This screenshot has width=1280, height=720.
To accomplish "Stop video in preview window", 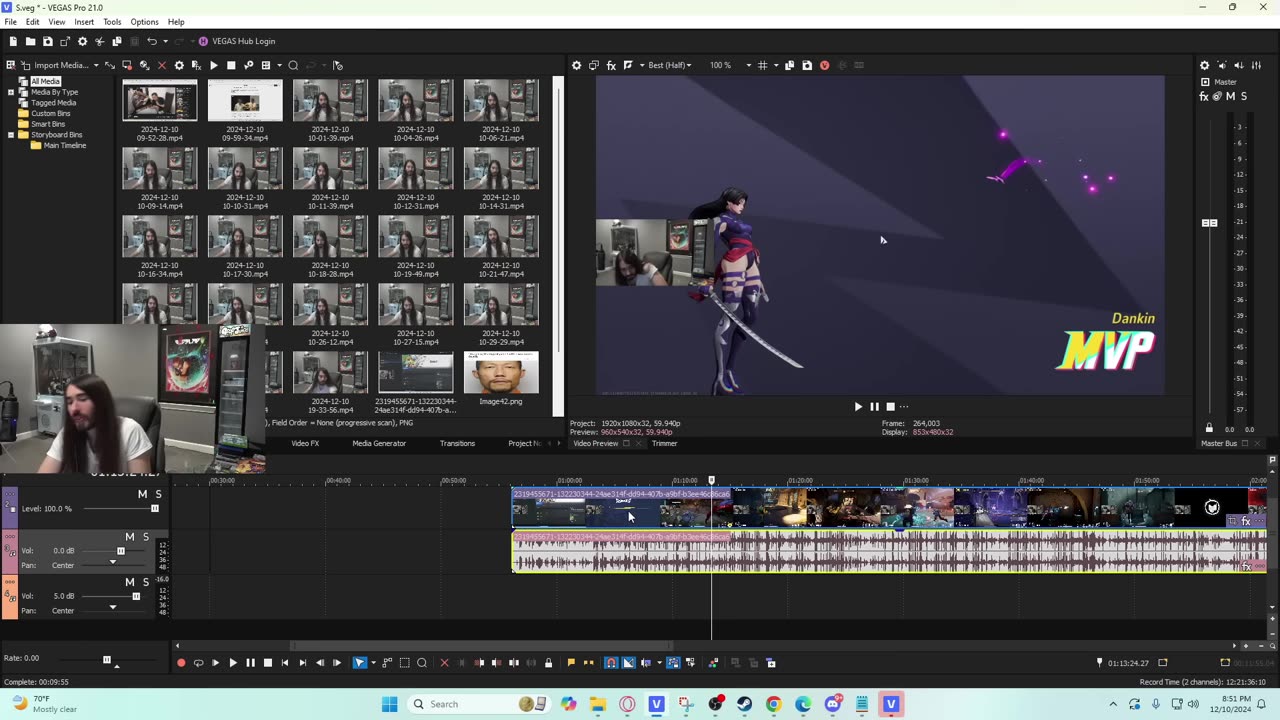I will click(x=890, y=407).
